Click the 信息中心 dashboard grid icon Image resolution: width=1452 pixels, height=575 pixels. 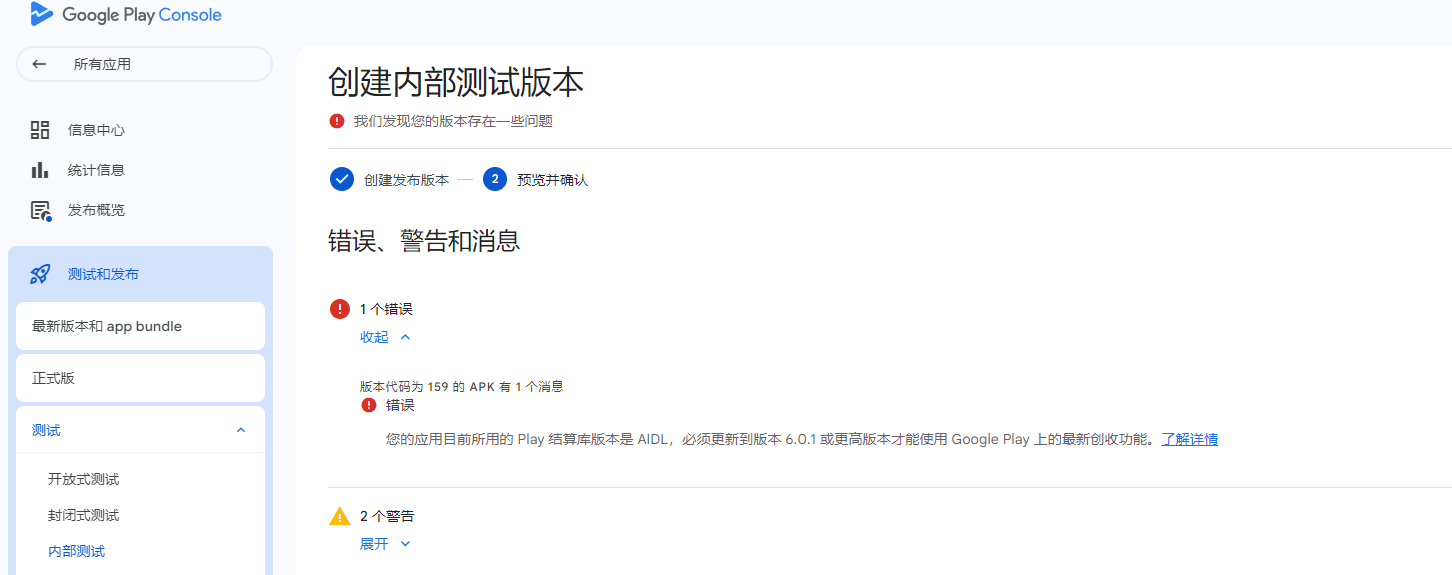(x=40, y=130)
